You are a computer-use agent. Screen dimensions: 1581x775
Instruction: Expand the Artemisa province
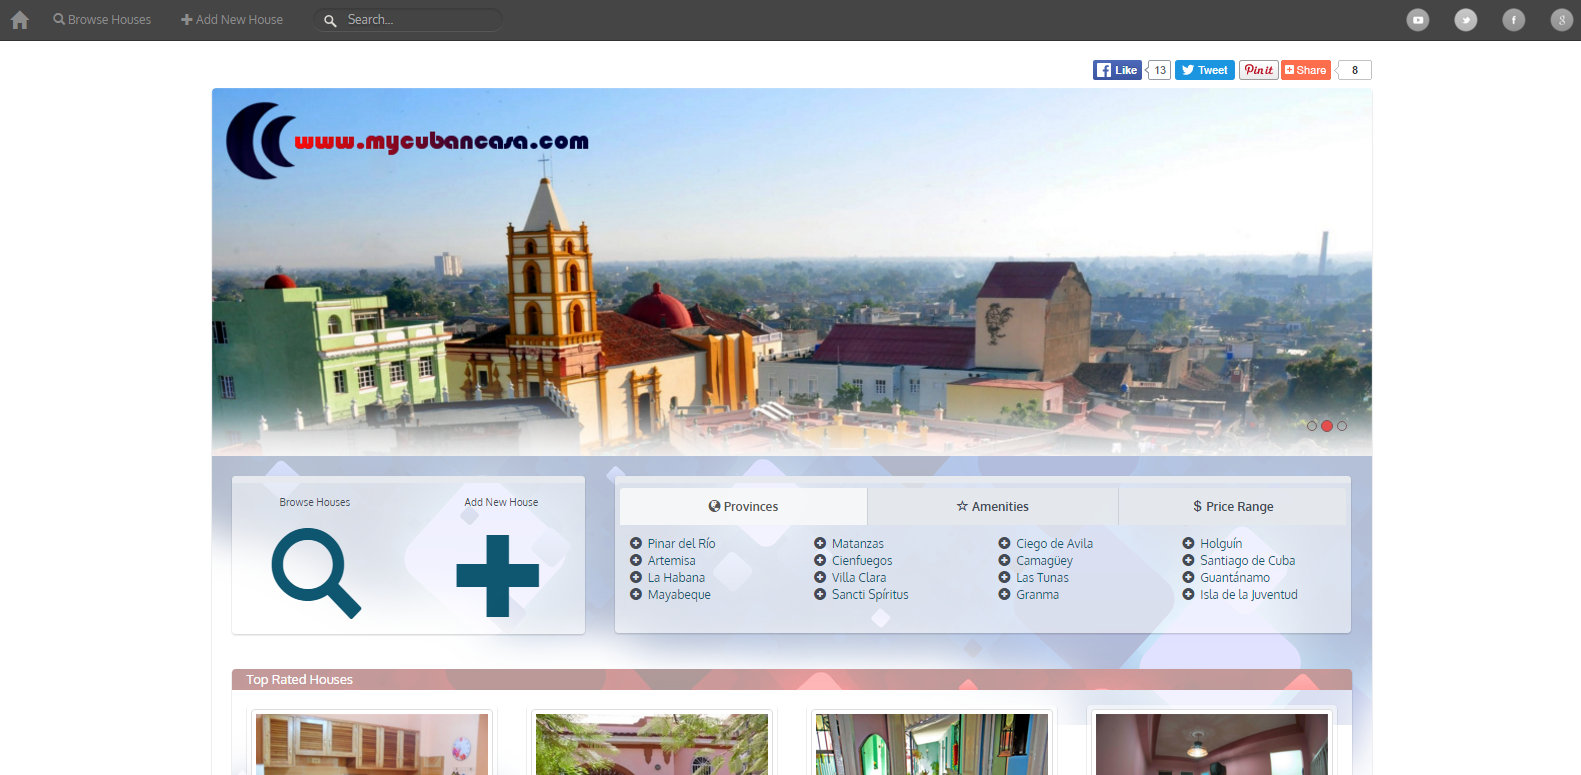click(x=662, y=561)
